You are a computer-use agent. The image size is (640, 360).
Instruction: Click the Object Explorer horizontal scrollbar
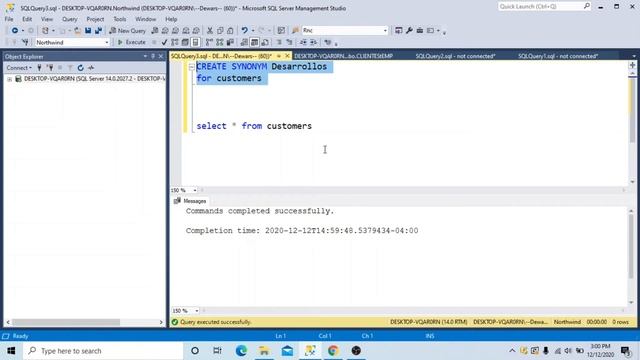coord(66,322)
